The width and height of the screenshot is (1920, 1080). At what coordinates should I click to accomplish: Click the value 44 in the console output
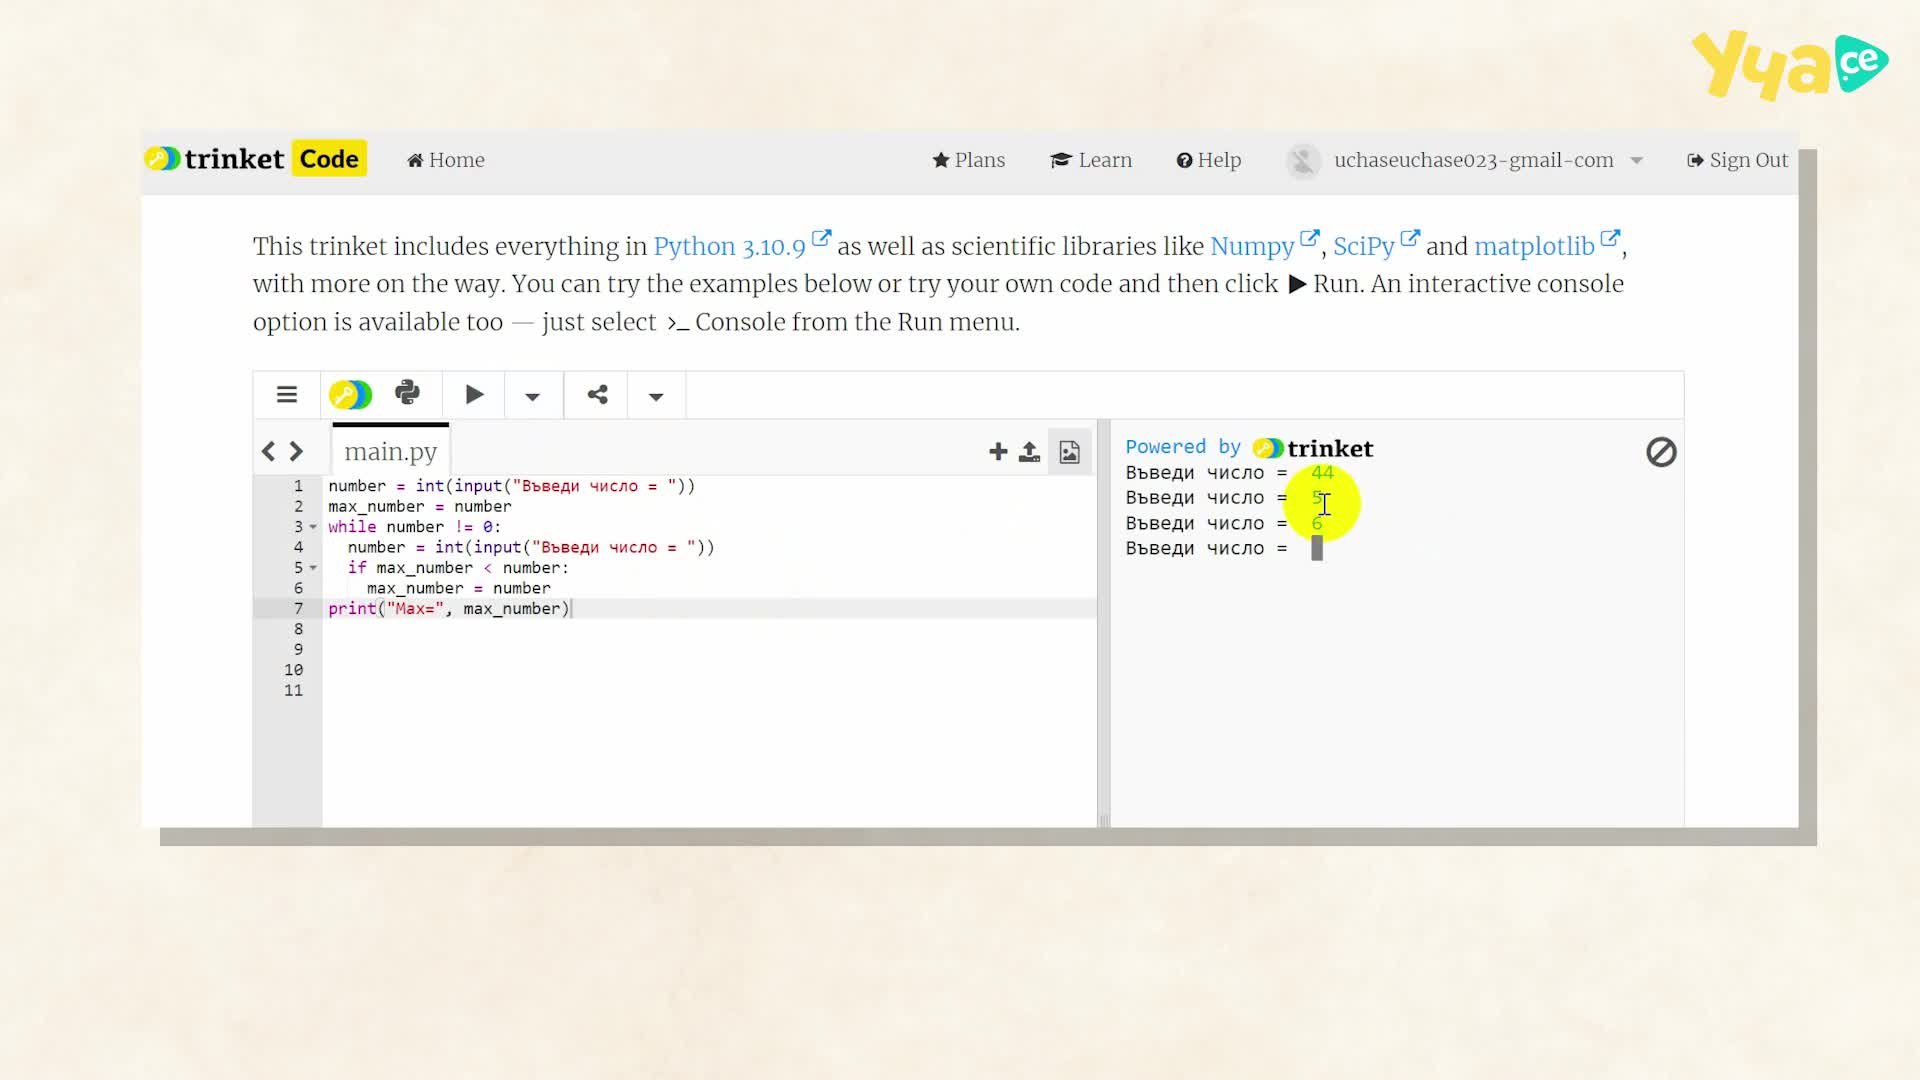(x=1322, y=473)
